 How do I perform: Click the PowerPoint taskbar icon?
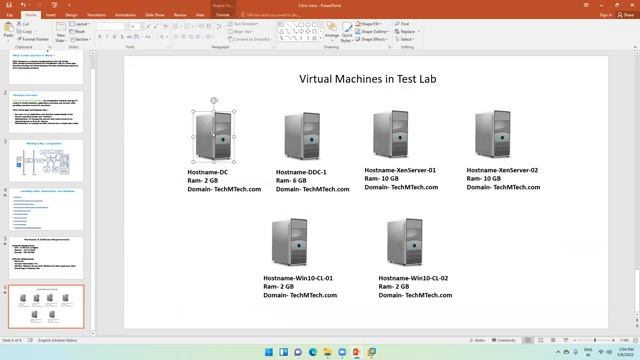357,352
